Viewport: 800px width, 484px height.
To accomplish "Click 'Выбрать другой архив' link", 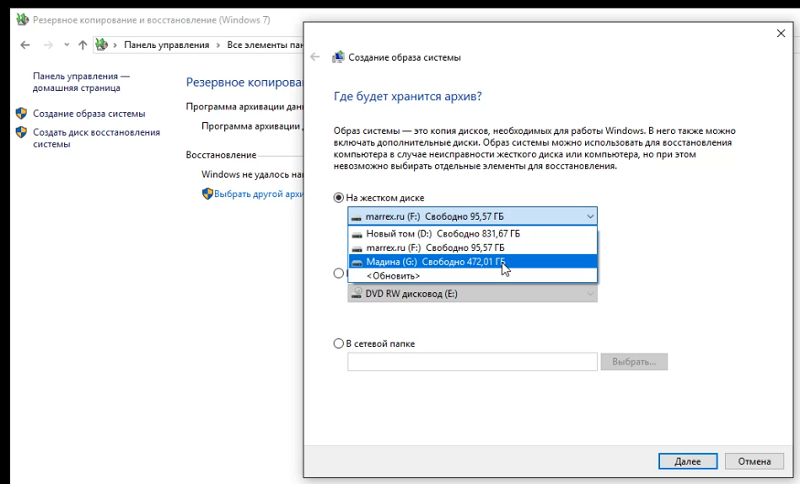I will pos(259,194).
